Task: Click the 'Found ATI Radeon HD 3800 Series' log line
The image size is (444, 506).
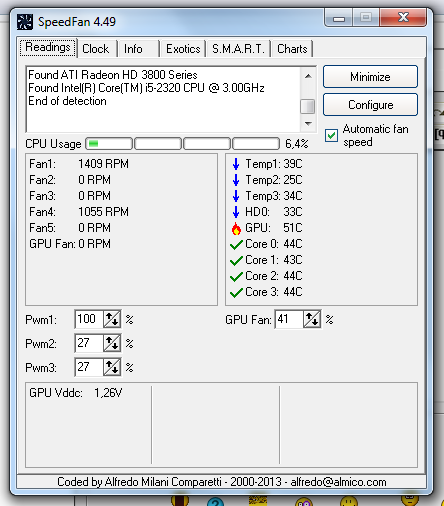Action: click(x=113, y=75)
